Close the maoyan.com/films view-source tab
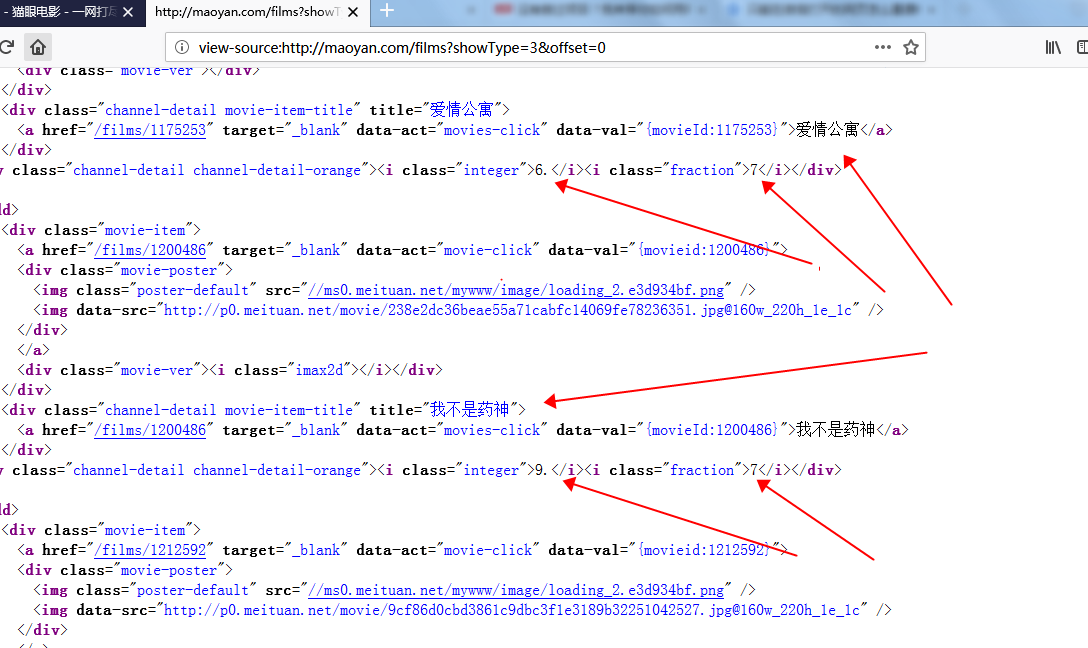The image size is (1088, 648). pos(353,12)
